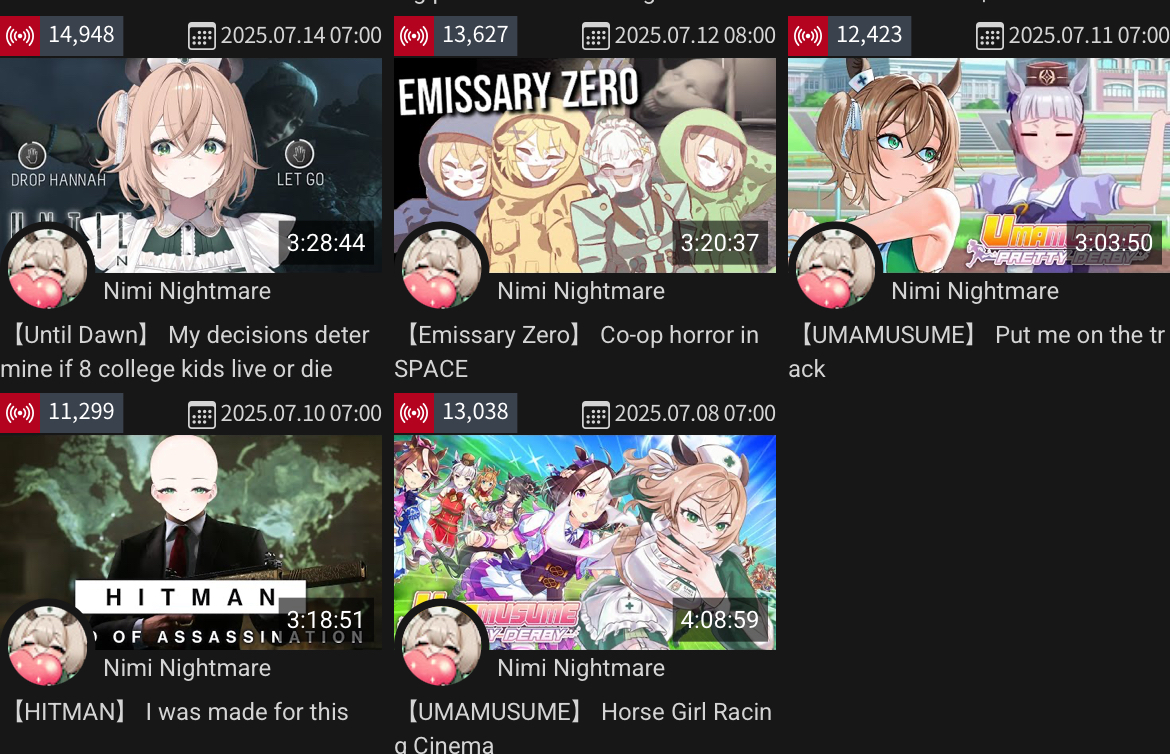Click Nimi Nightmare avatar on Until Dawn card
Viewport: 1170px width, 754px height.
(x=47, y=269)
